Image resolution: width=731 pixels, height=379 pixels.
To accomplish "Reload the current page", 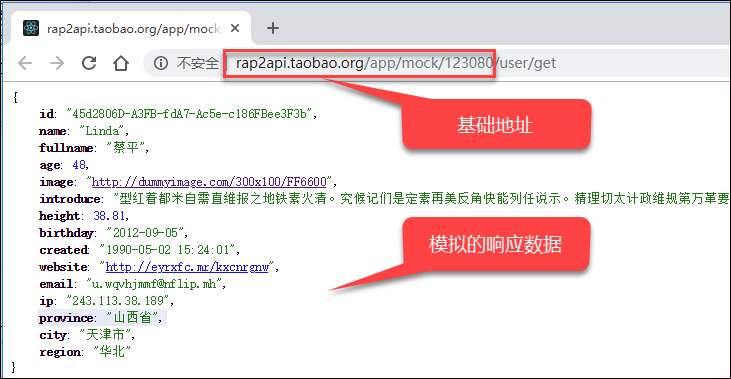I will tap(89, 63).
